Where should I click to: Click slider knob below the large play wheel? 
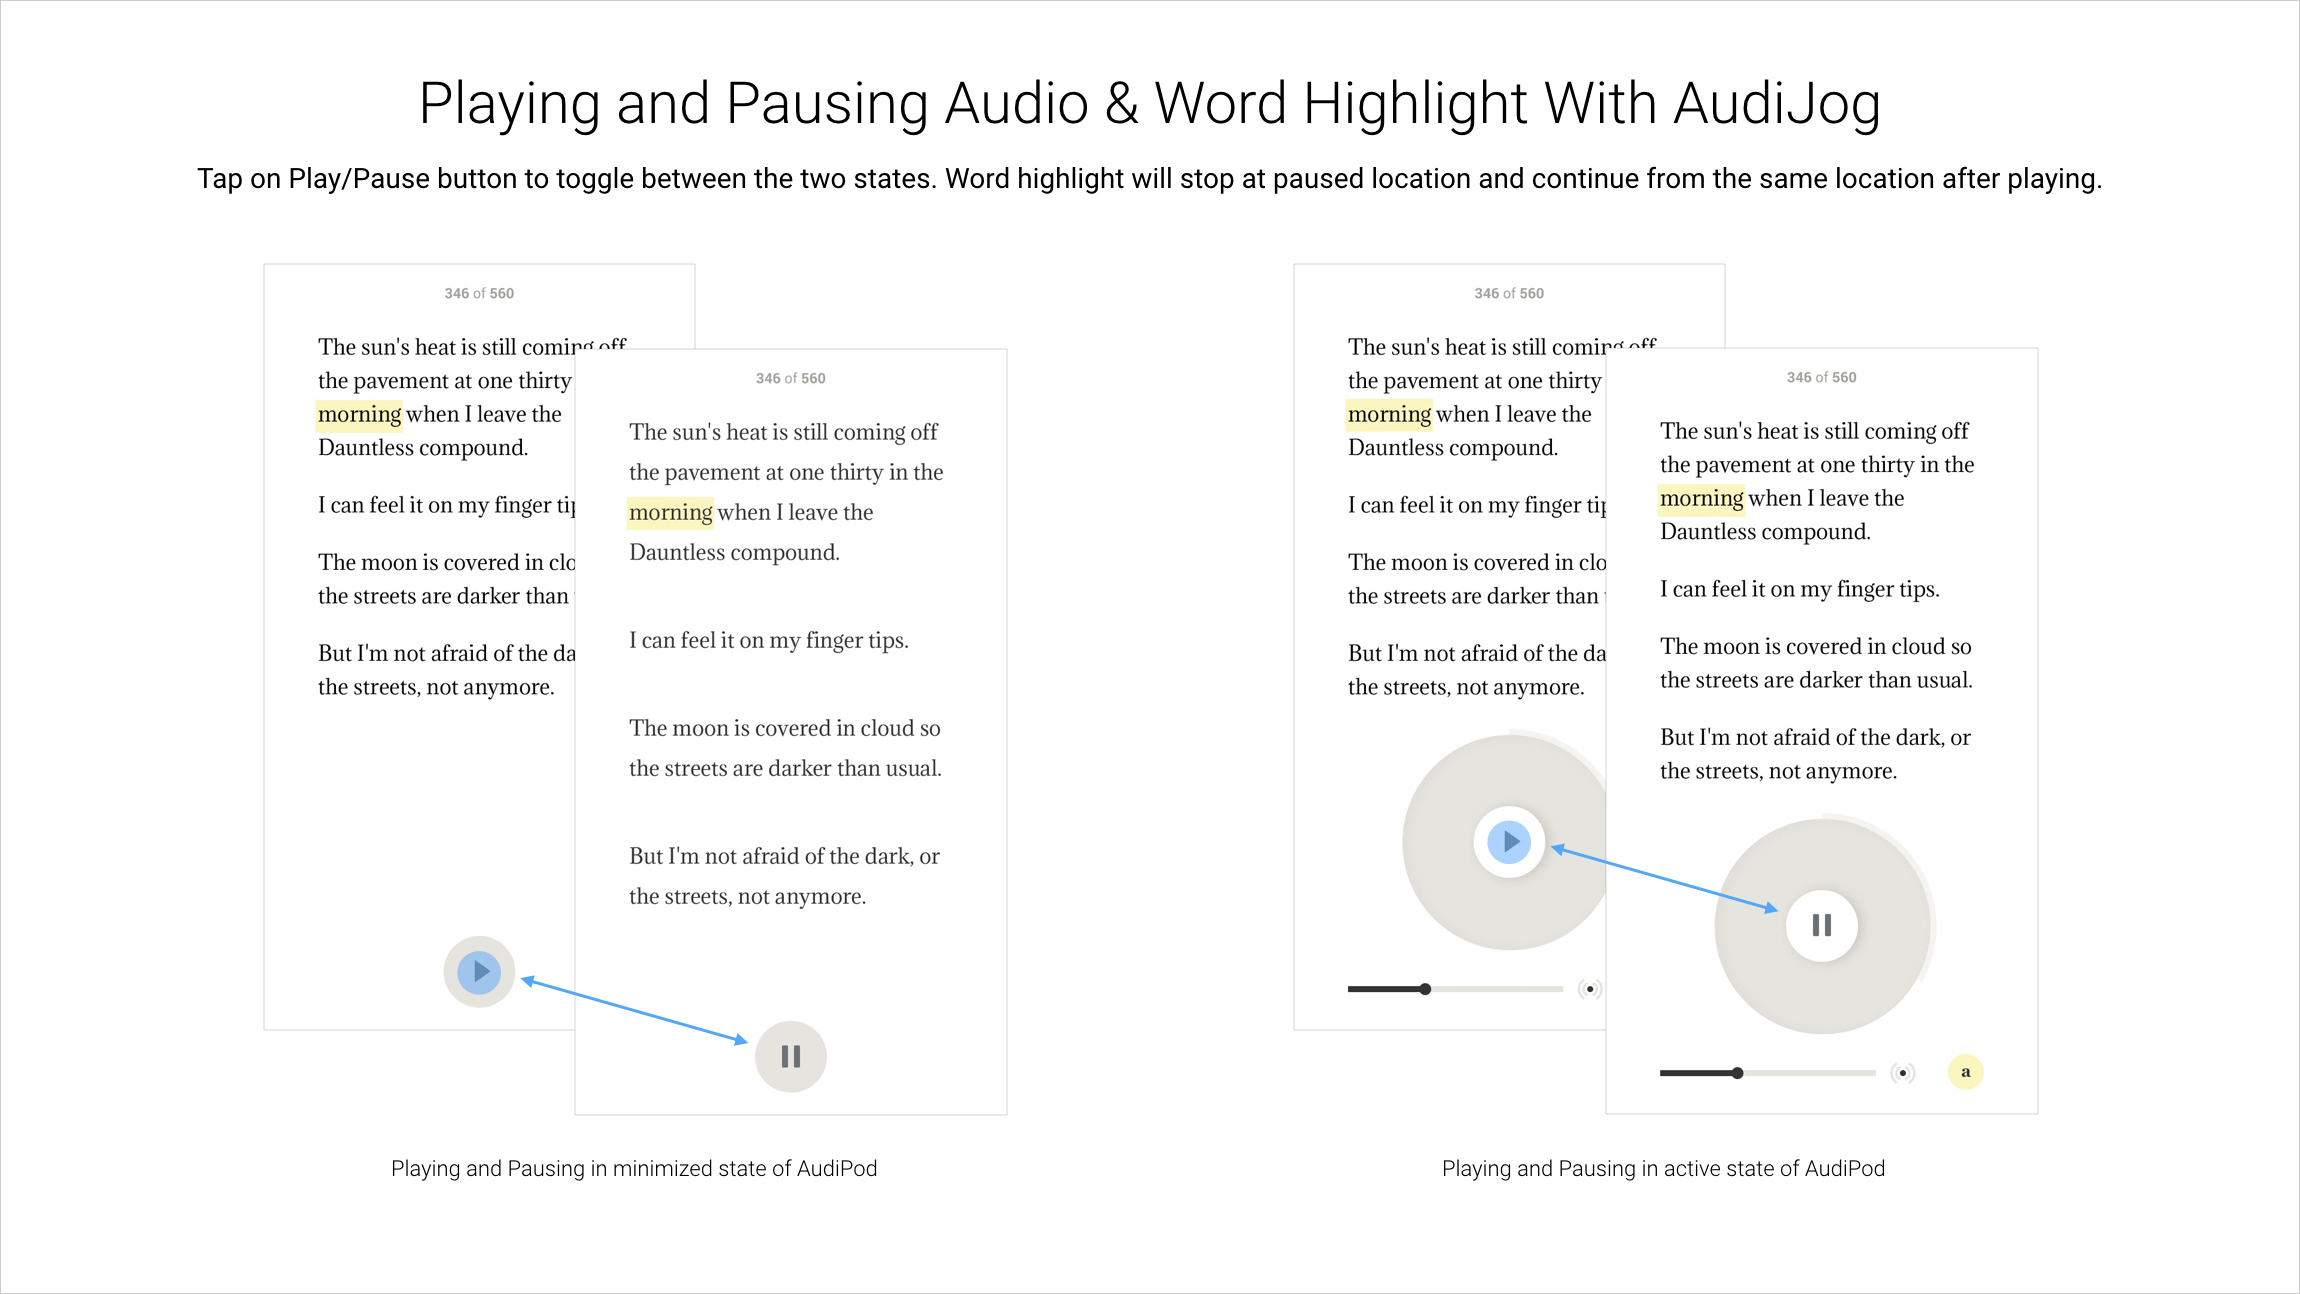pos(1425,989)
